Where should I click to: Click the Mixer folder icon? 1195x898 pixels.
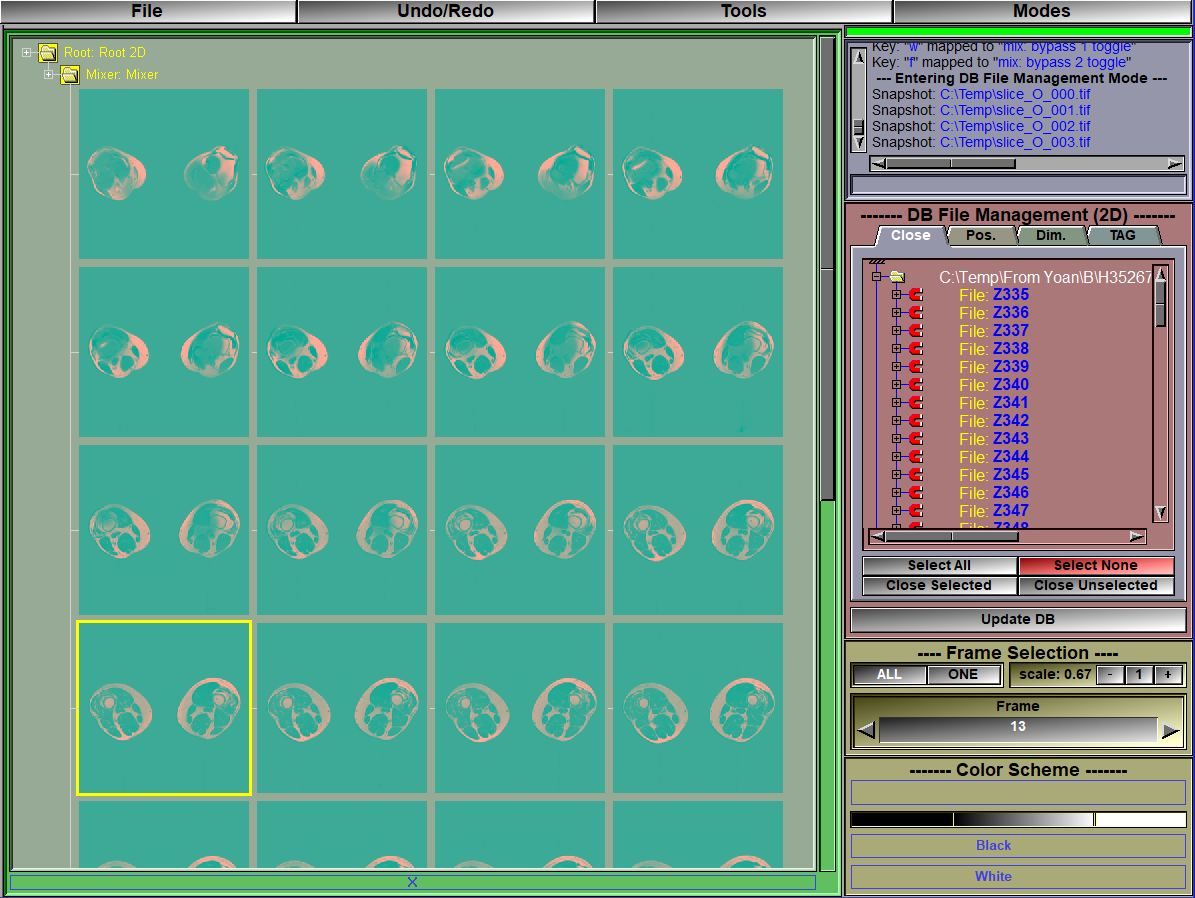pos(69,75)
